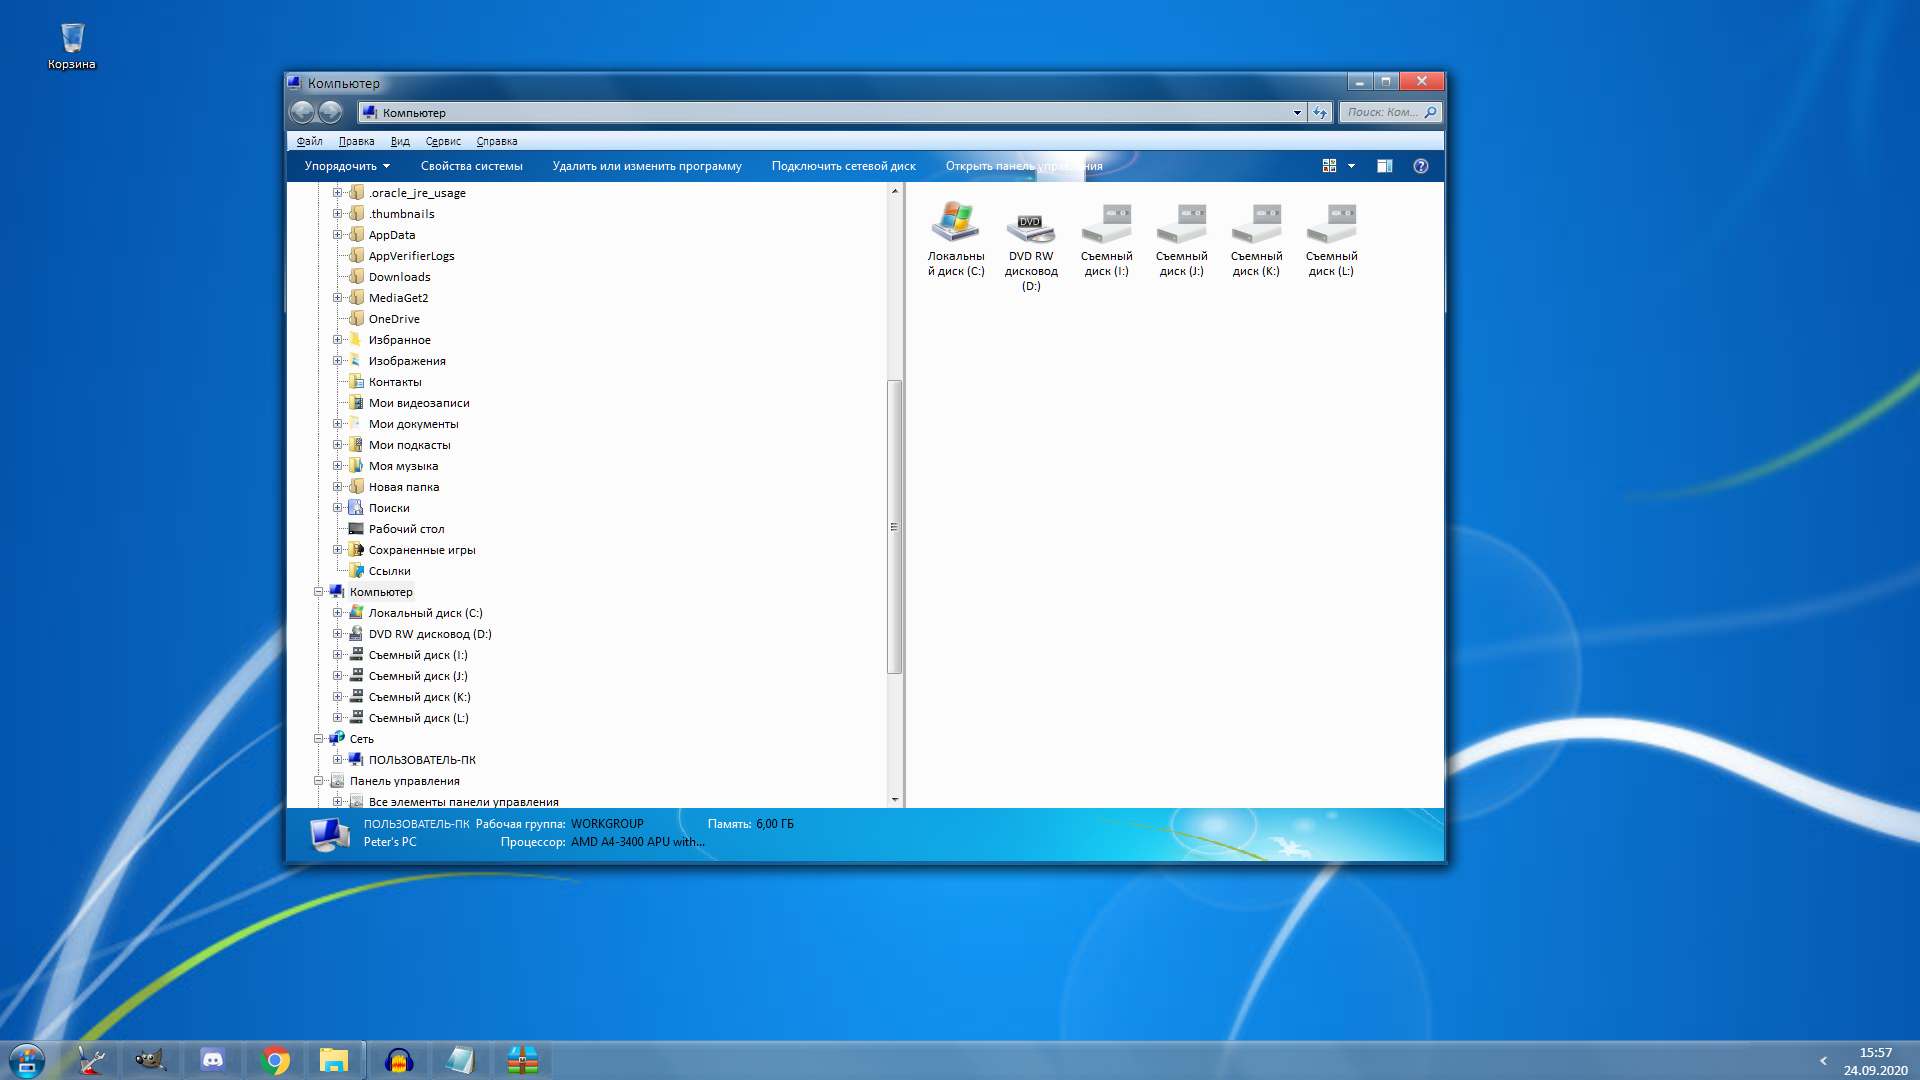
Task: Click Свойства системы button
Action: point(471,166)
